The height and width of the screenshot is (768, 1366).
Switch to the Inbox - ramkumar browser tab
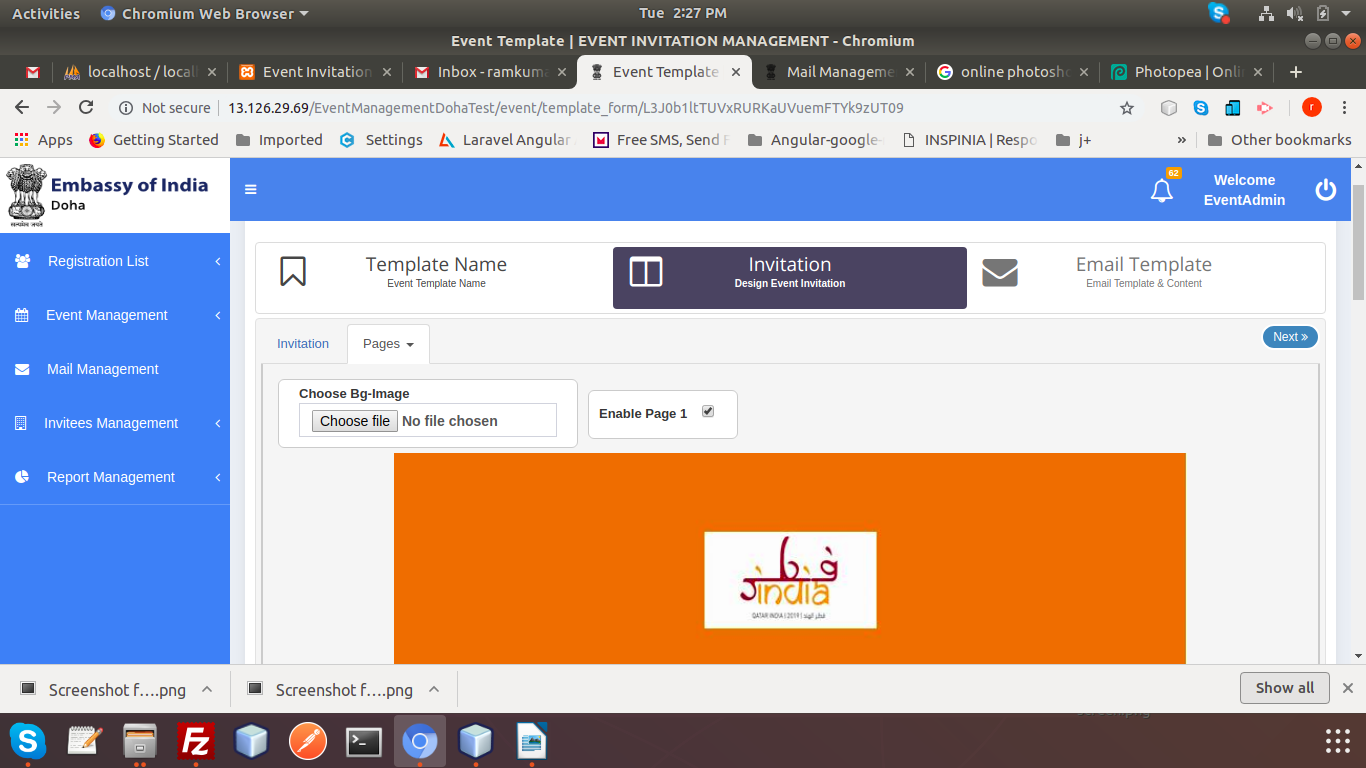coord(491,72)
